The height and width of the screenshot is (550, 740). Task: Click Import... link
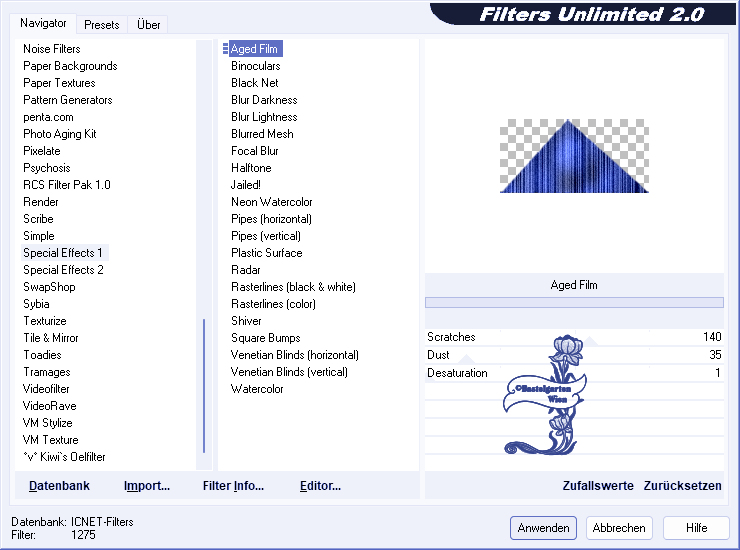click(x=147, y=486)
